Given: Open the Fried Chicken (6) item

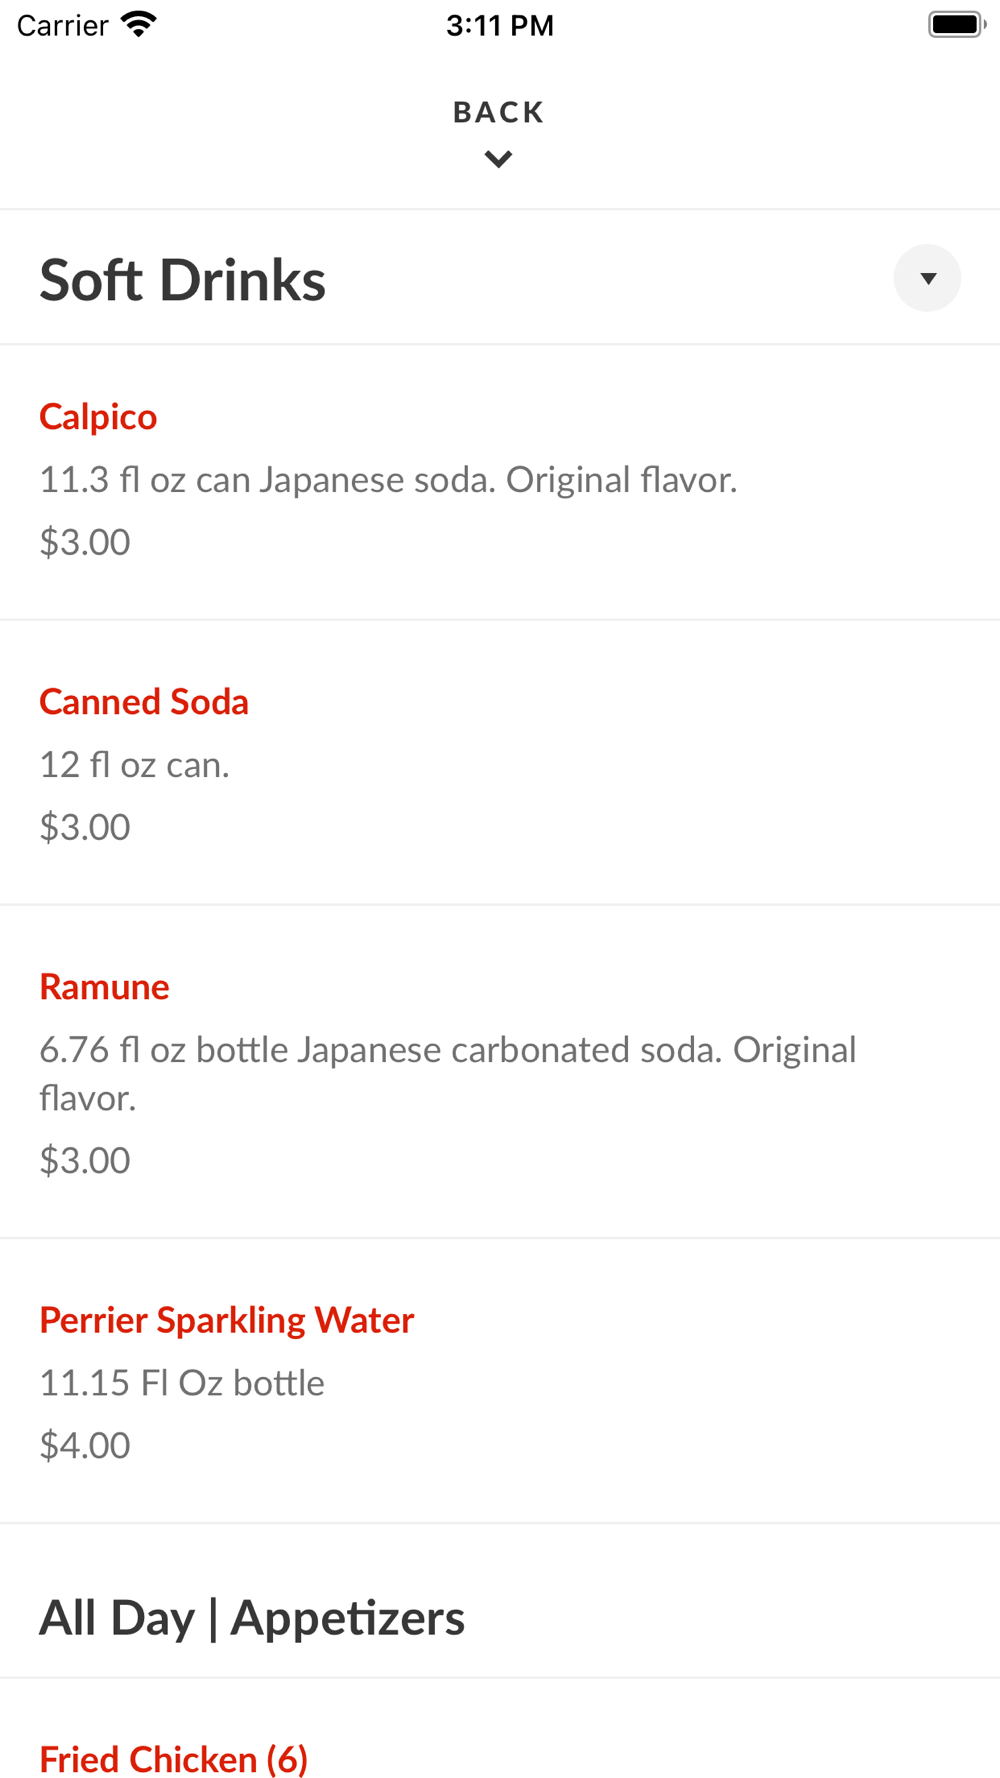Looking at the screenshot, I should 173,1758.
